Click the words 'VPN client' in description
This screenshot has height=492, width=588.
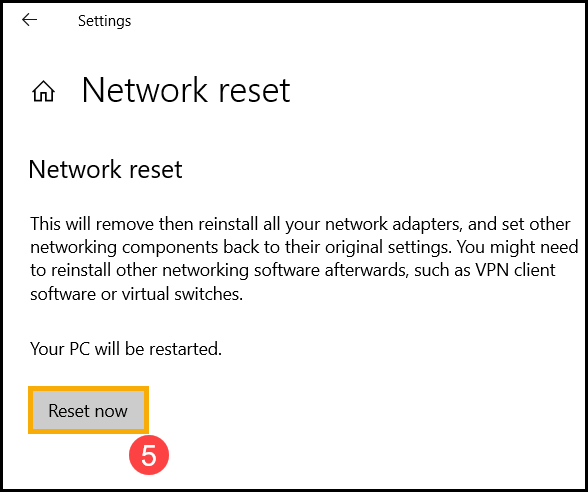tap(516, 270)
